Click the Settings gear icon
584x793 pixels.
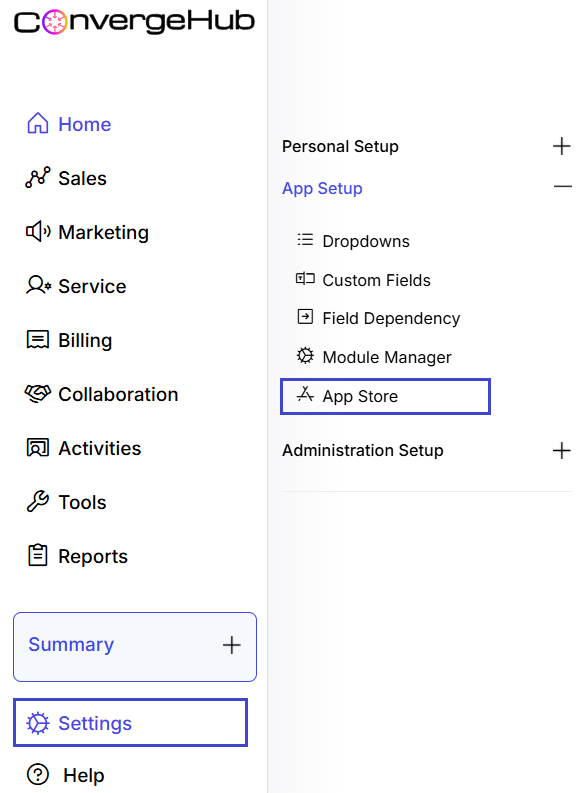pyautogui.click(x=38, y=723)
